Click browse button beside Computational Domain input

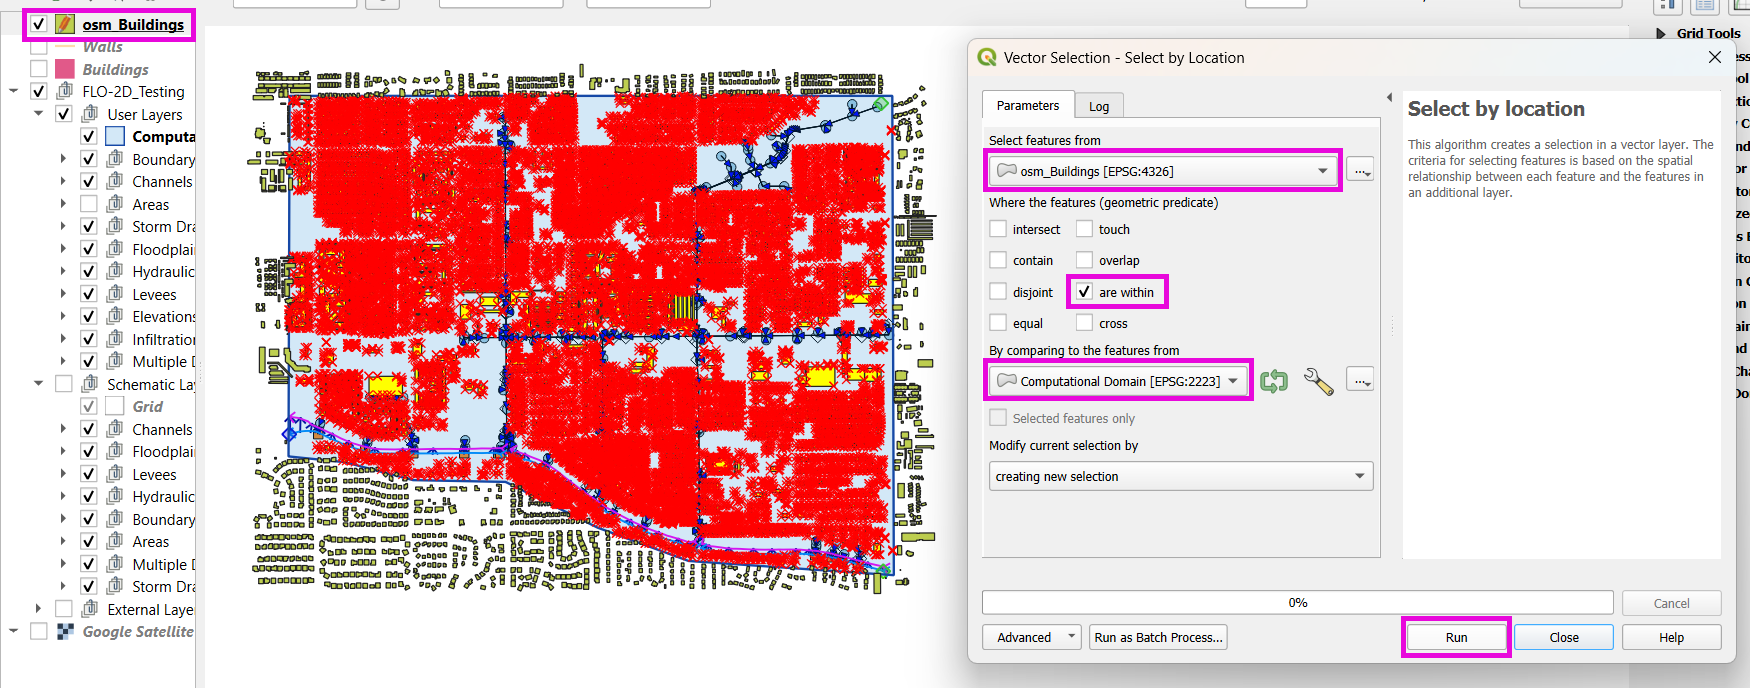(1360, 381)
